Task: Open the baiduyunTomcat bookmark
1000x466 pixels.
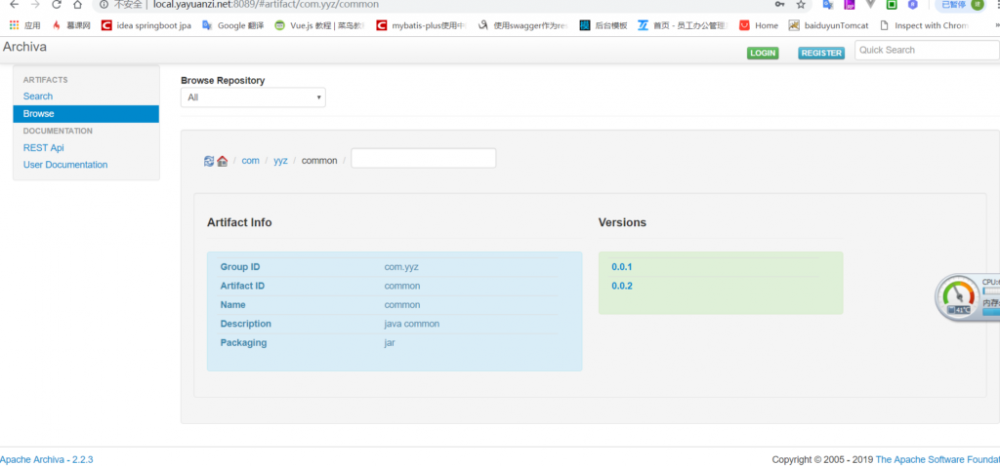Action: [x=828, y=25]
